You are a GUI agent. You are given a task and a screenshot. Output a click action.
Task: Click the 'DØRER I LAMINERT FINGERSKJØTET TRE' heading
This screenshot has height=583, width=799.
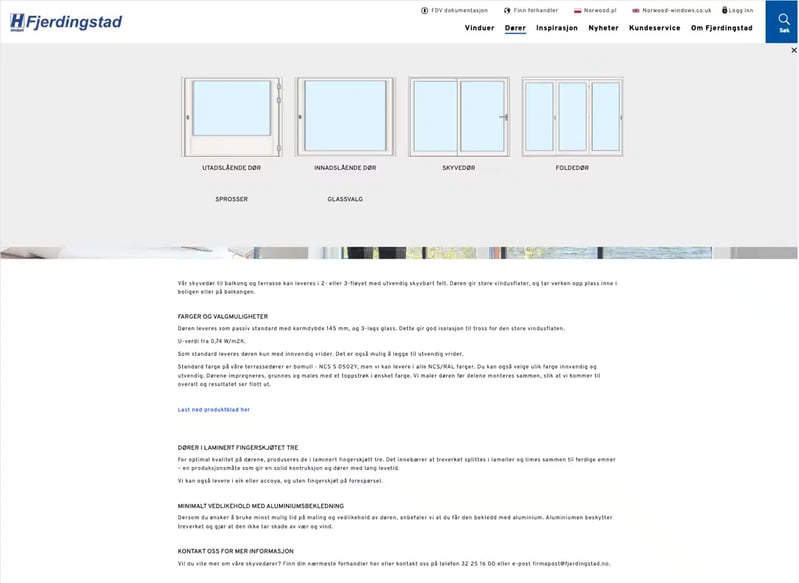pos(238,447)
